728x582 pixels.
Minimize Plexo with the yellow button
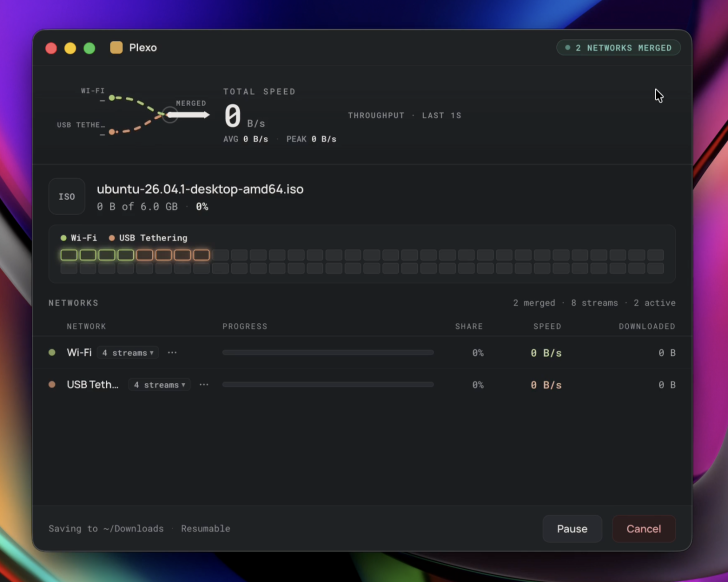(70, 48)
